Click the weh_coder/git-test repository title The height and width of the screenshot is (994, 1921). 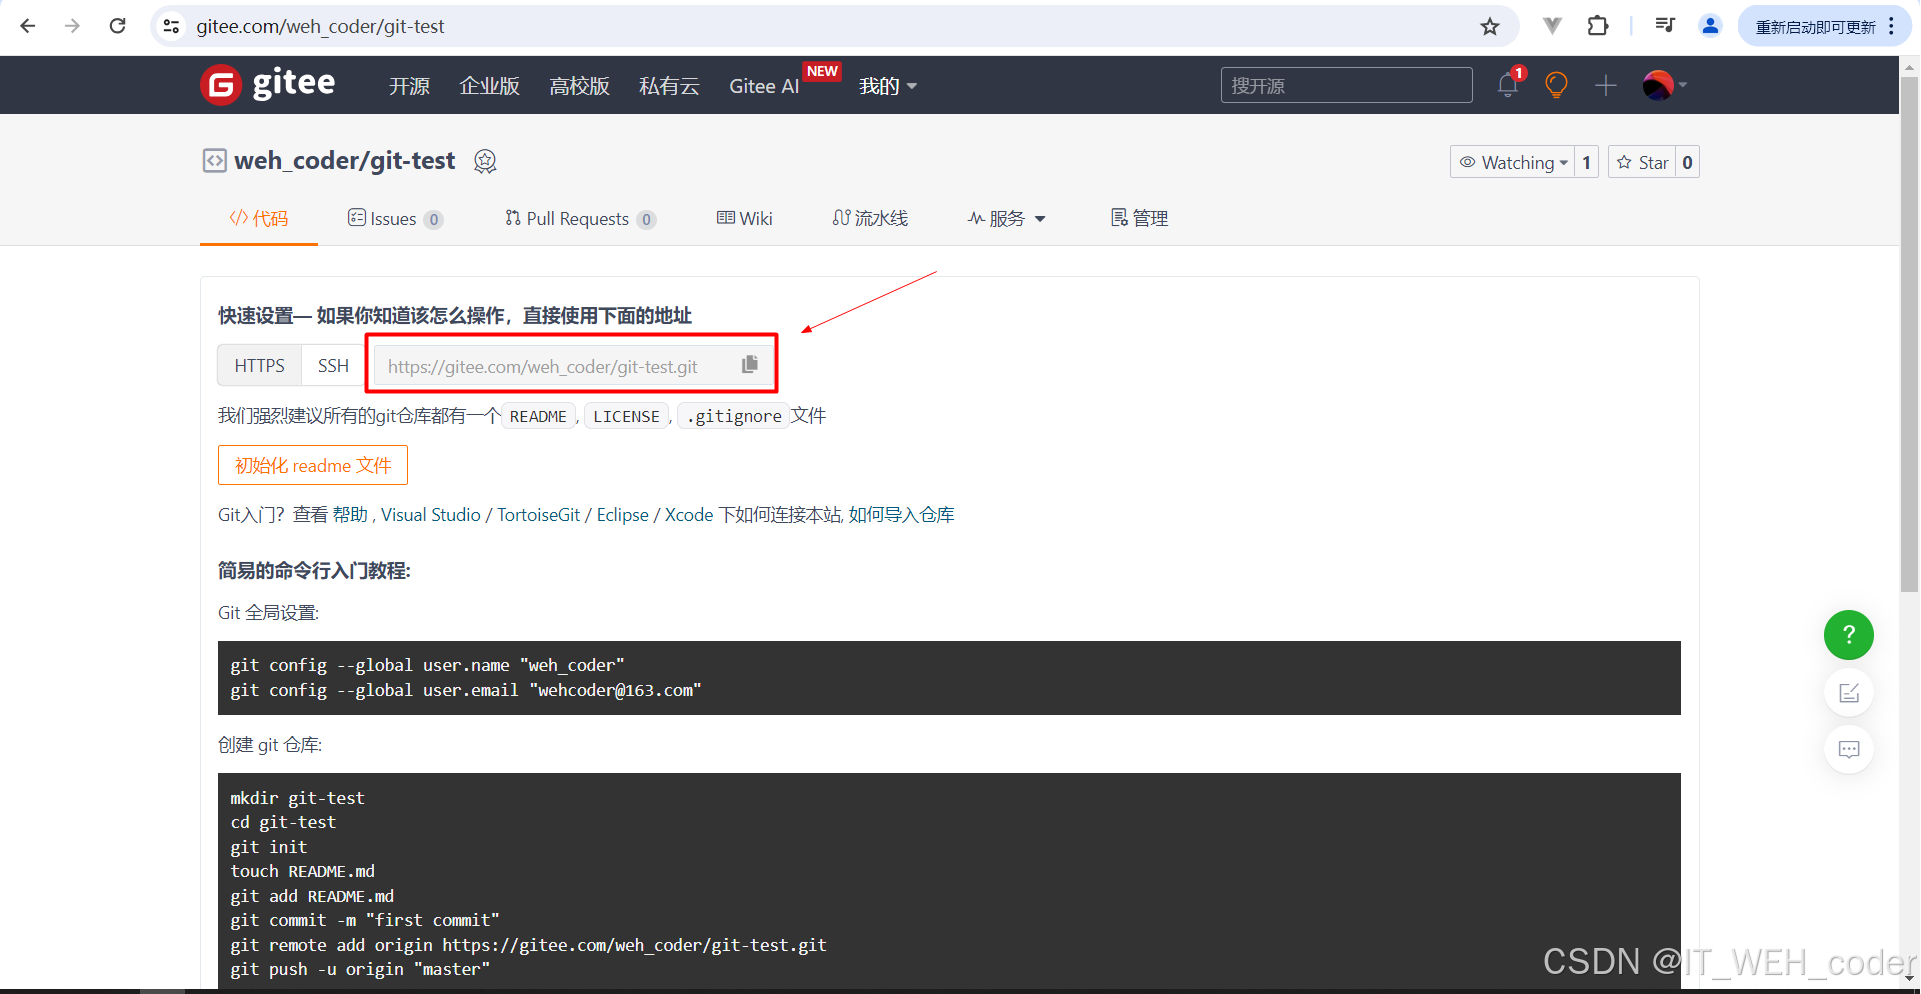pos(345,160)
